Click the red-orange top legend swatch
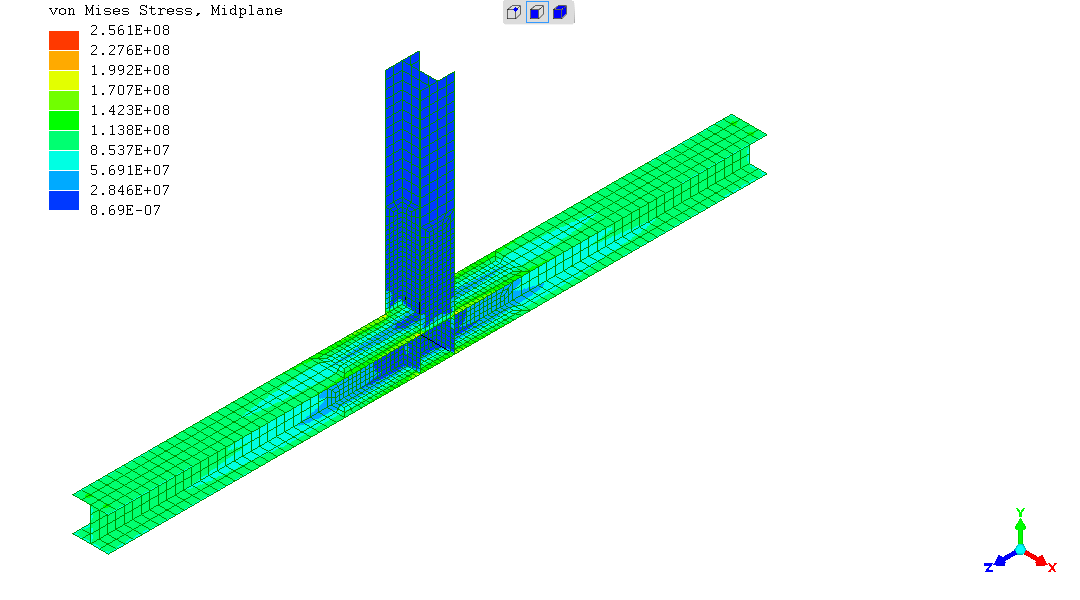 [64, 40]
